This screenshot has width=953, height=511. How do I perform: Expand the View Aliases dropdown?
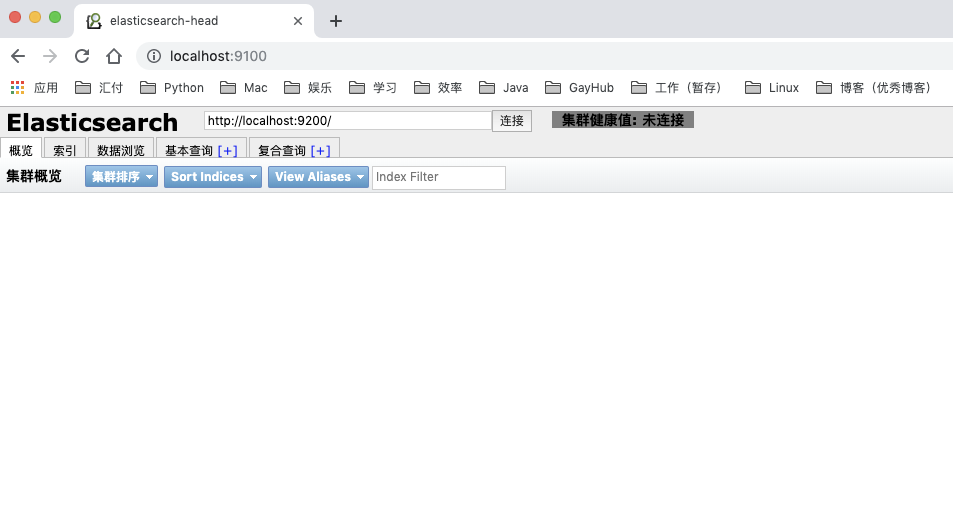tap(318, 177)
